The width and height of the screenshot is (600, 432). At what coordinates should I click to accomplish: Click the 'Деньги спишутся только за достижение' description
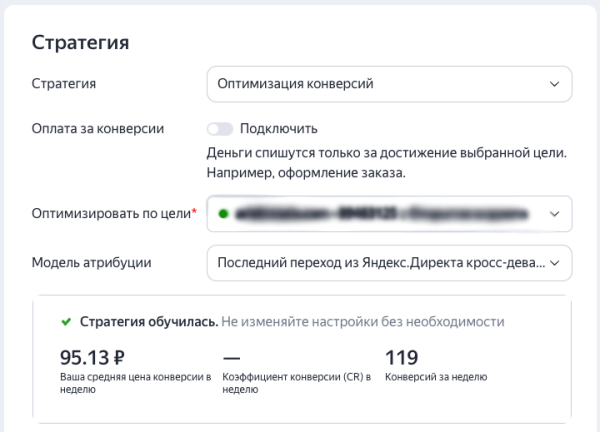[386, 163]
